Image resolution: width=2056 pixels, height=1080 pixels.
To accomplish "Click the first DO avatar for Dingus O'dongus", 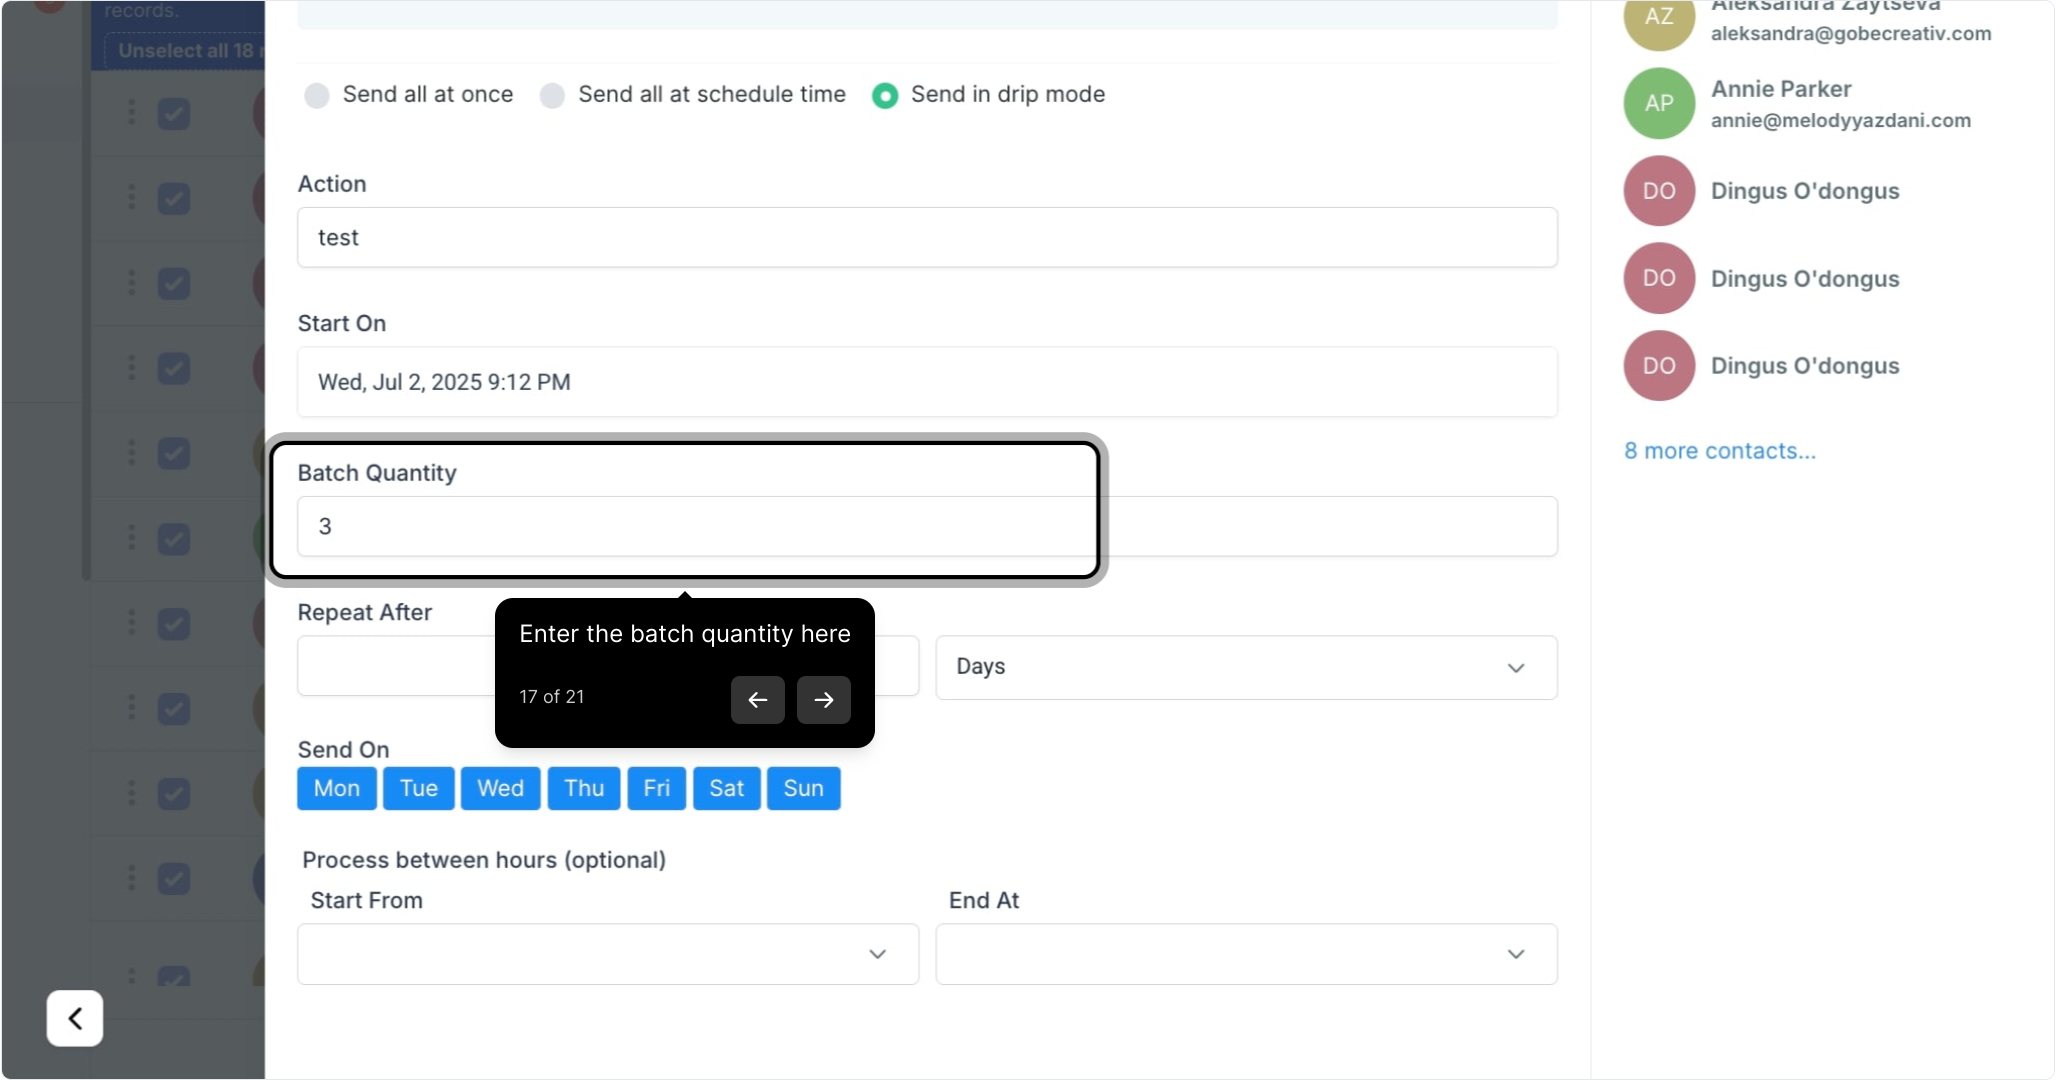I will (1659, 191).
